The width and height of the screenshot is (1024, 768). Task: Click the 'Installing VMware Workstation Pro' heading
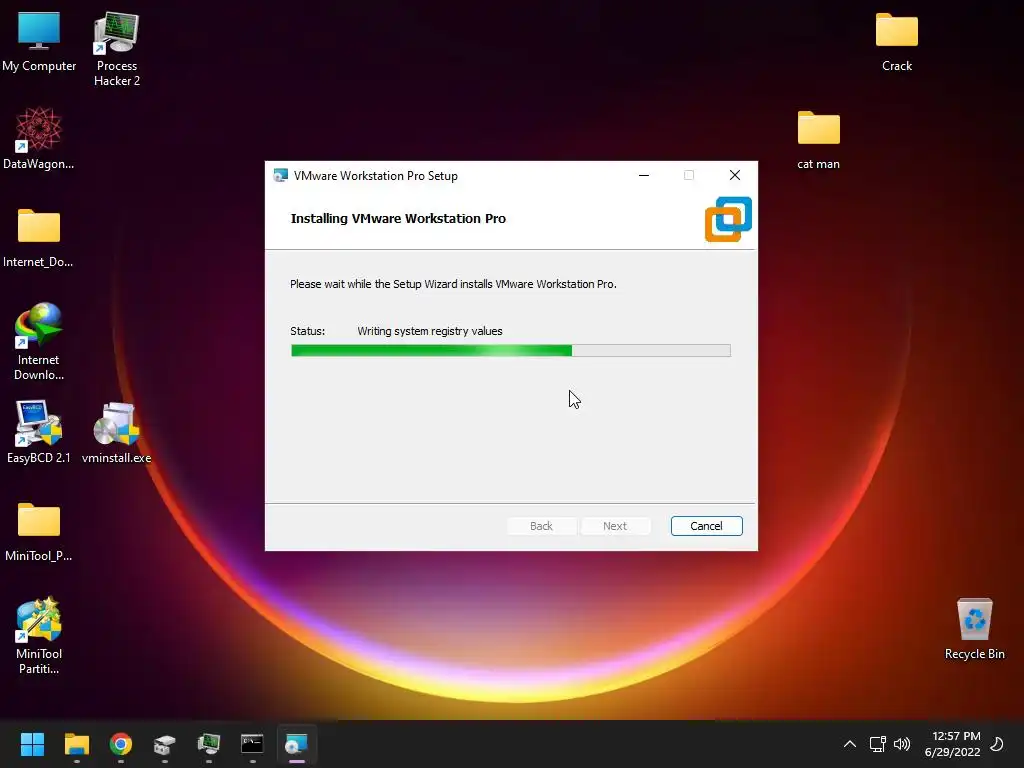[x=398, y=219]
